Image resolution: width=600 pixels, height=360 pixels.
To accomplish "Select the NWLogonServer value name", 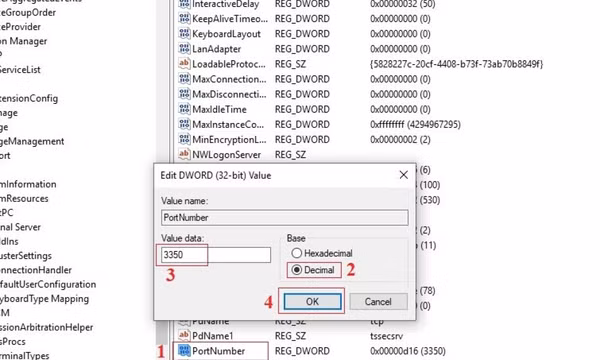I will (x=227, y=155).
